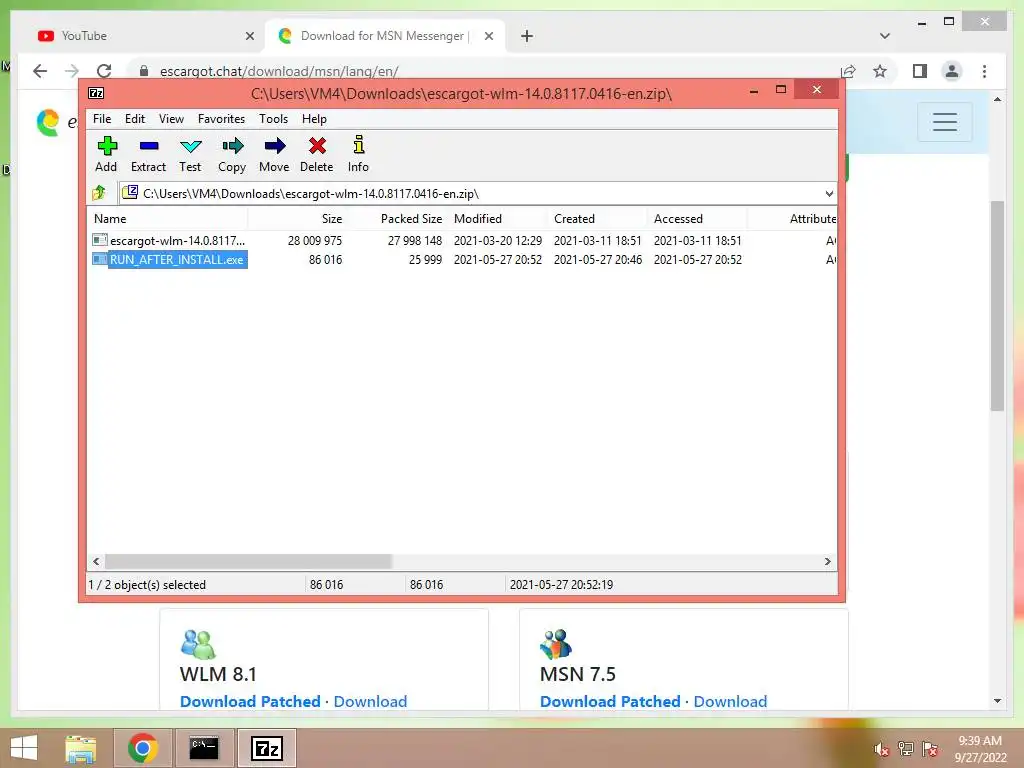Select the RUN_AFTER_INSTALL.exe file
This screenshot has height=768, width=1024.
coord(169,259)
